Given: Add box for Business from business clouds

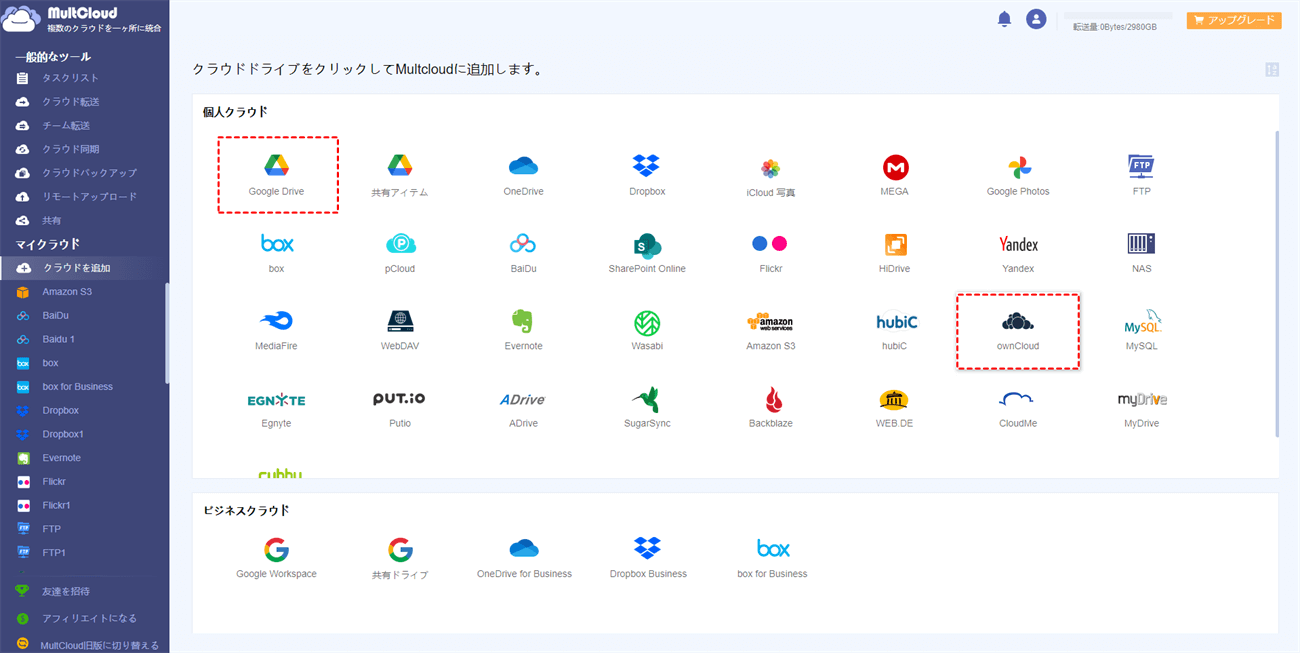Looking at the screenshot, I should 772,558.
